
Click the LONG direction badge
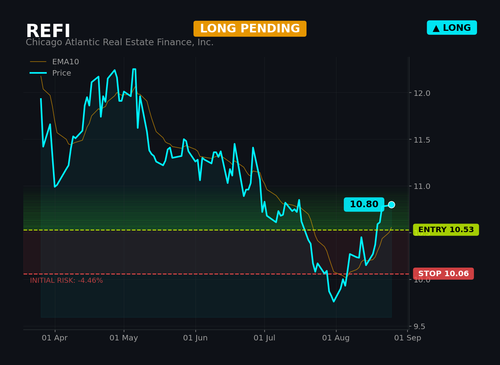[452, 28]
